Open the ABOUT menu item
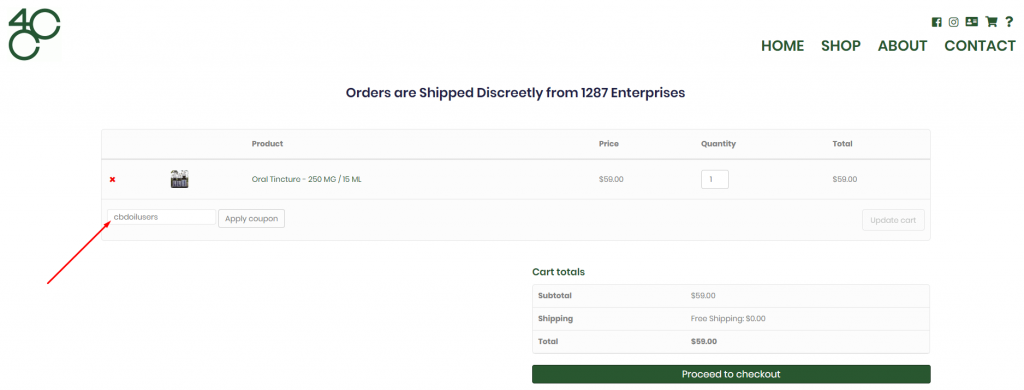This screenshot has height=390, width=1024. [x=903, y=46]
